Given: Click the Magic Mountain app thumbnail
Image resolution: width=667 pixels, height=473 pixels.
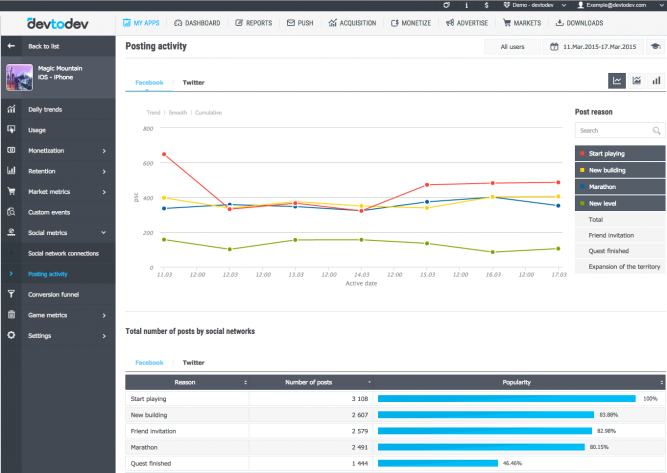Looking at the screenshot, I should click(19, 77).
